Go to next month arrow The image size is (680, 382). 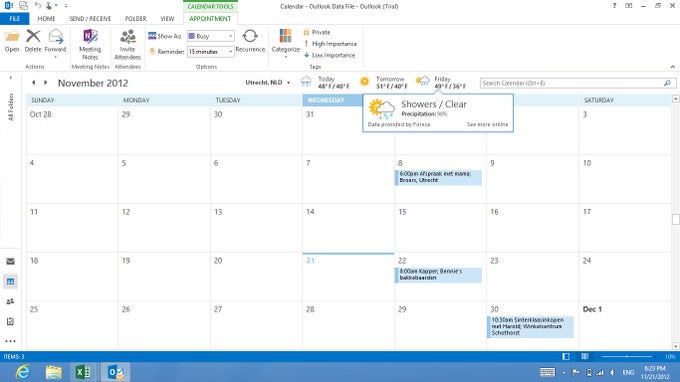click(x=45, y=82)
